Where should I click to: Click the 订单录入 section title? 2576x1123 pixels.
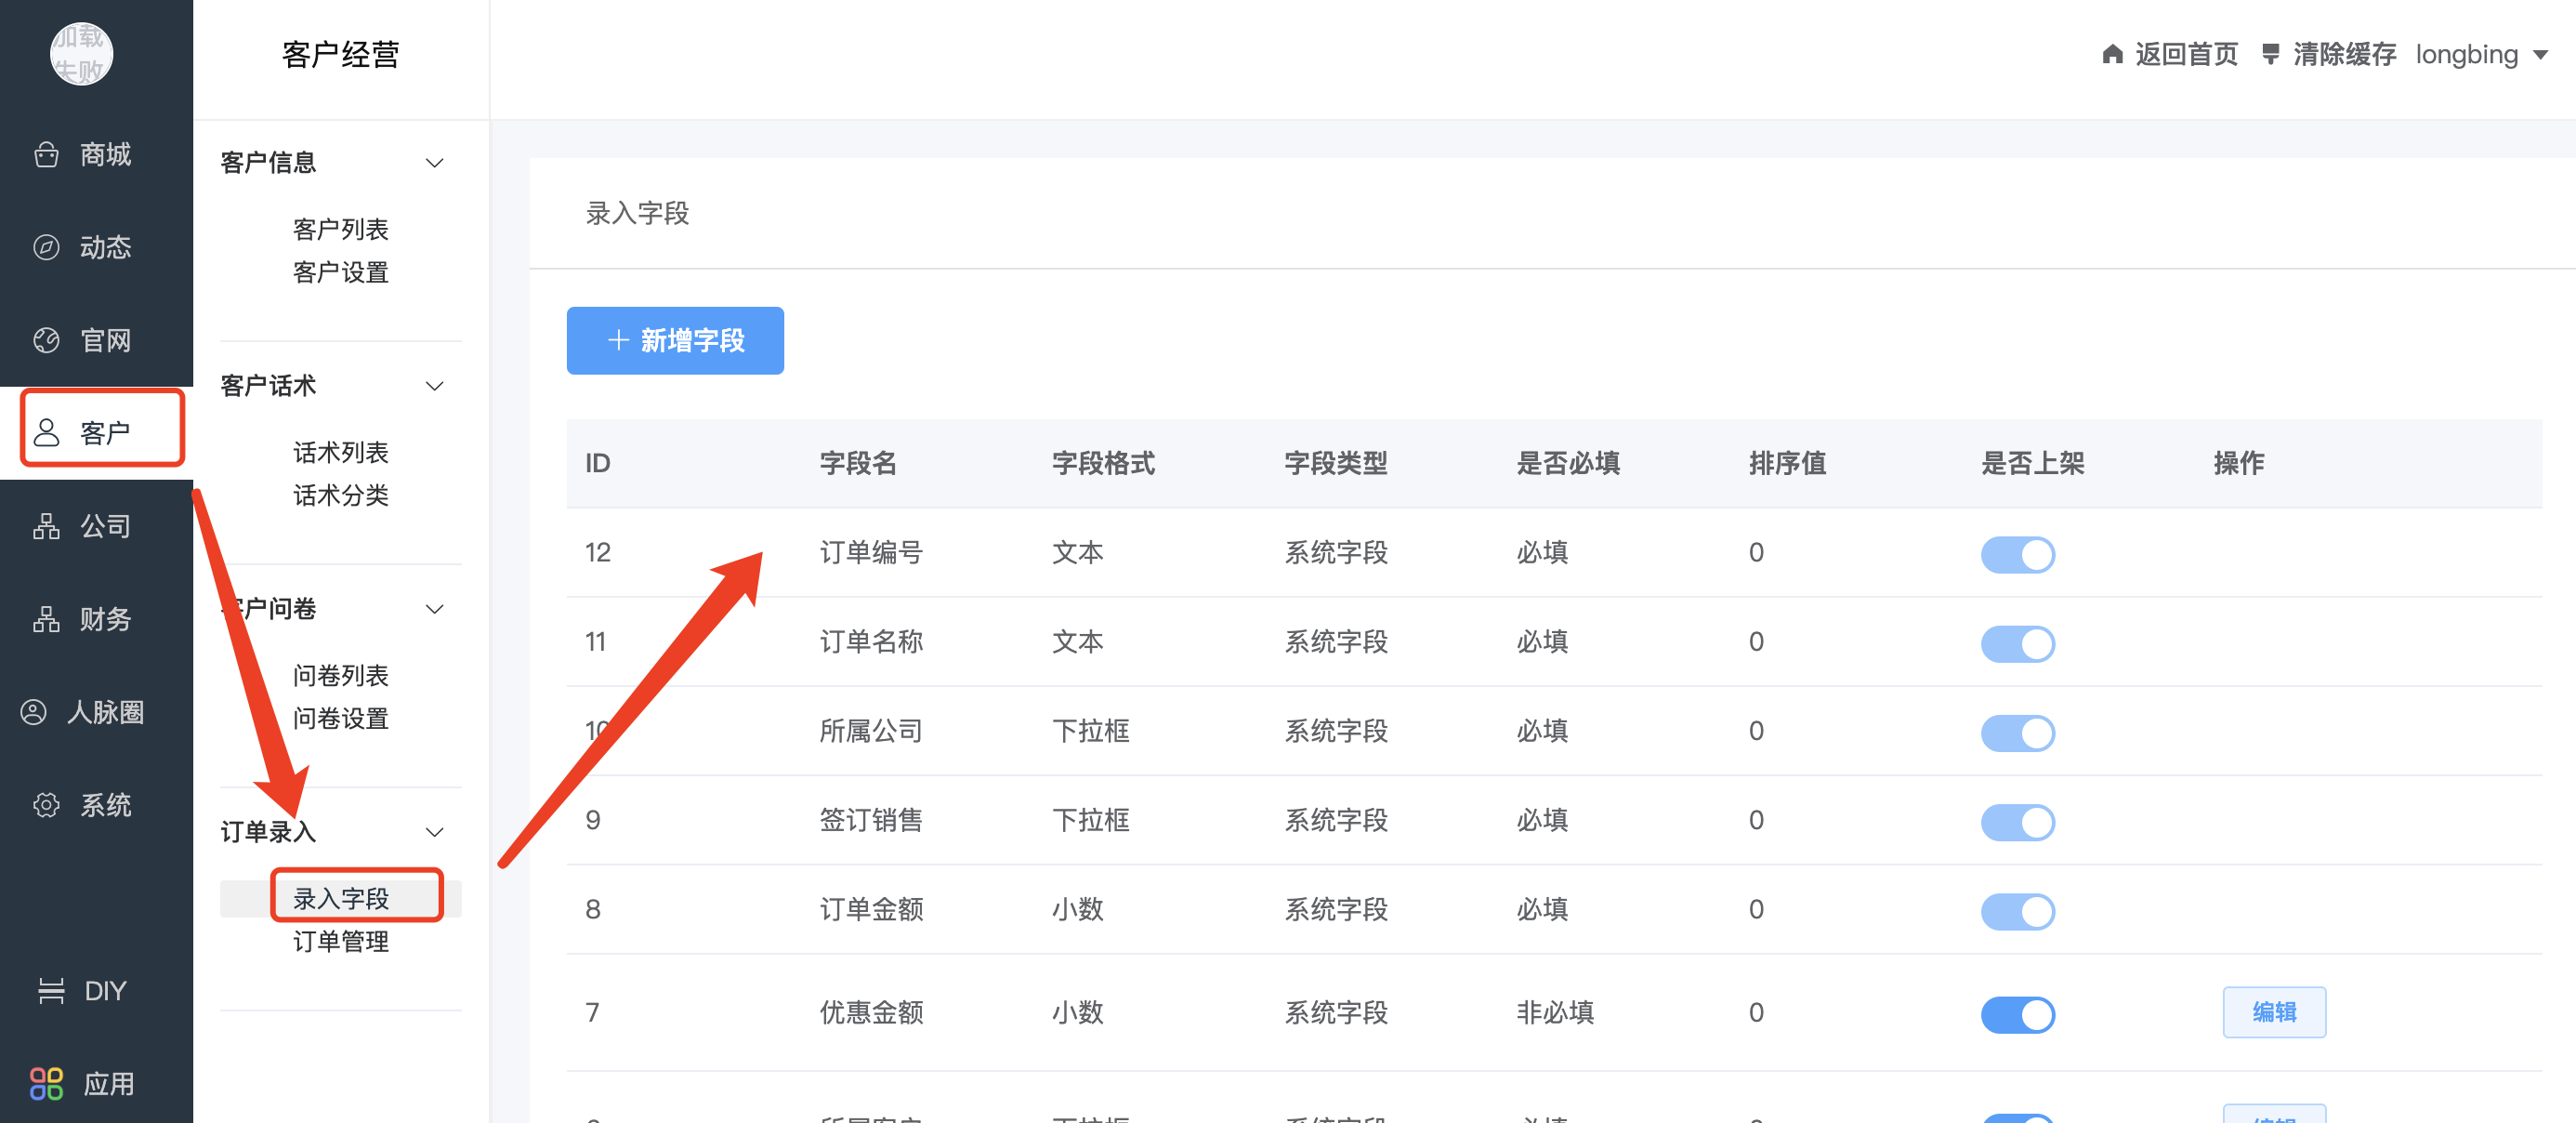[x=268, y=832]
